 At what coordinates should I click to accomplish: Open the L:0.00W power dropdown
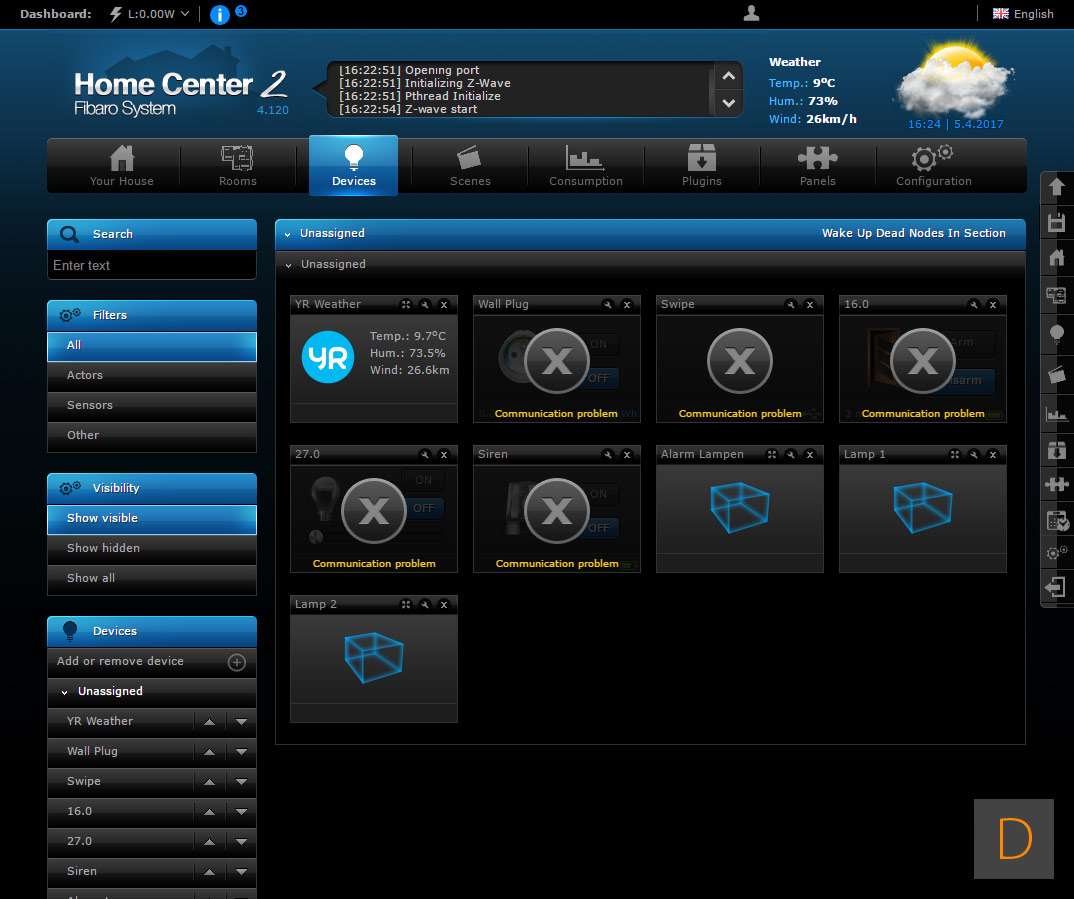[x=149, y=14]
